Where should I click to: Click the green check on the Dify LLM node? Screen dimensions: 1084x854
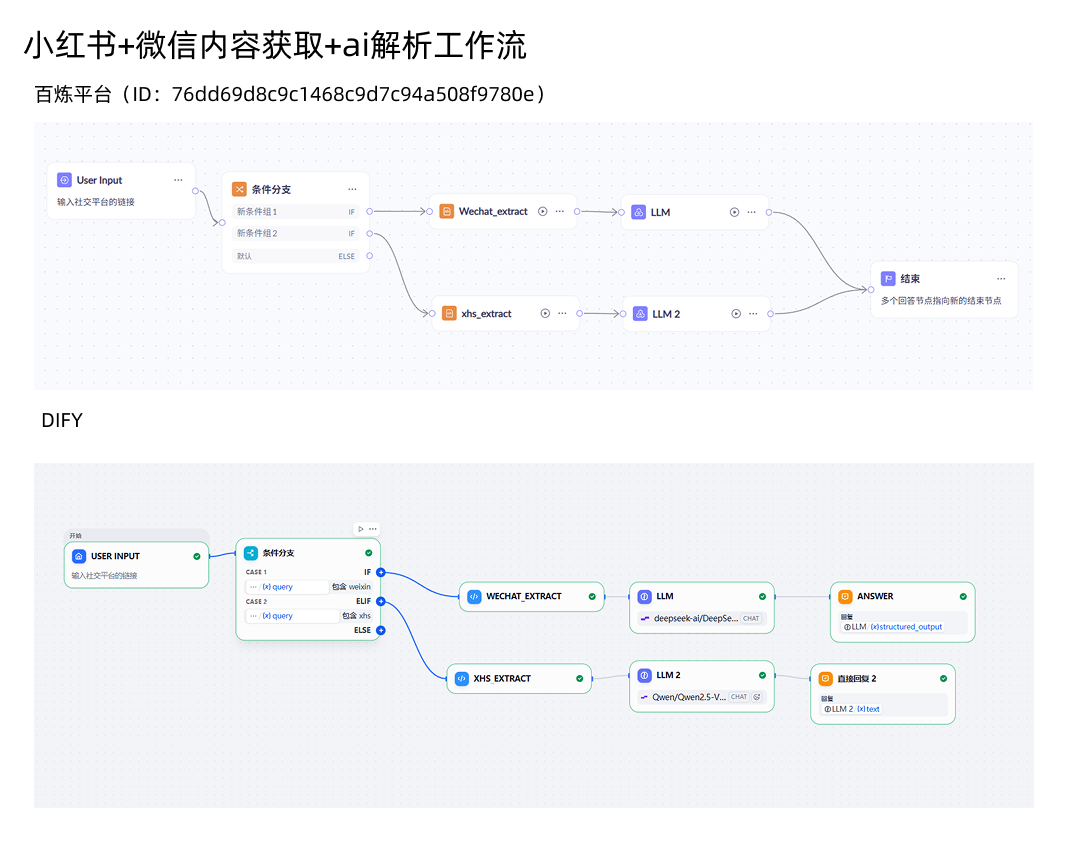763,596
